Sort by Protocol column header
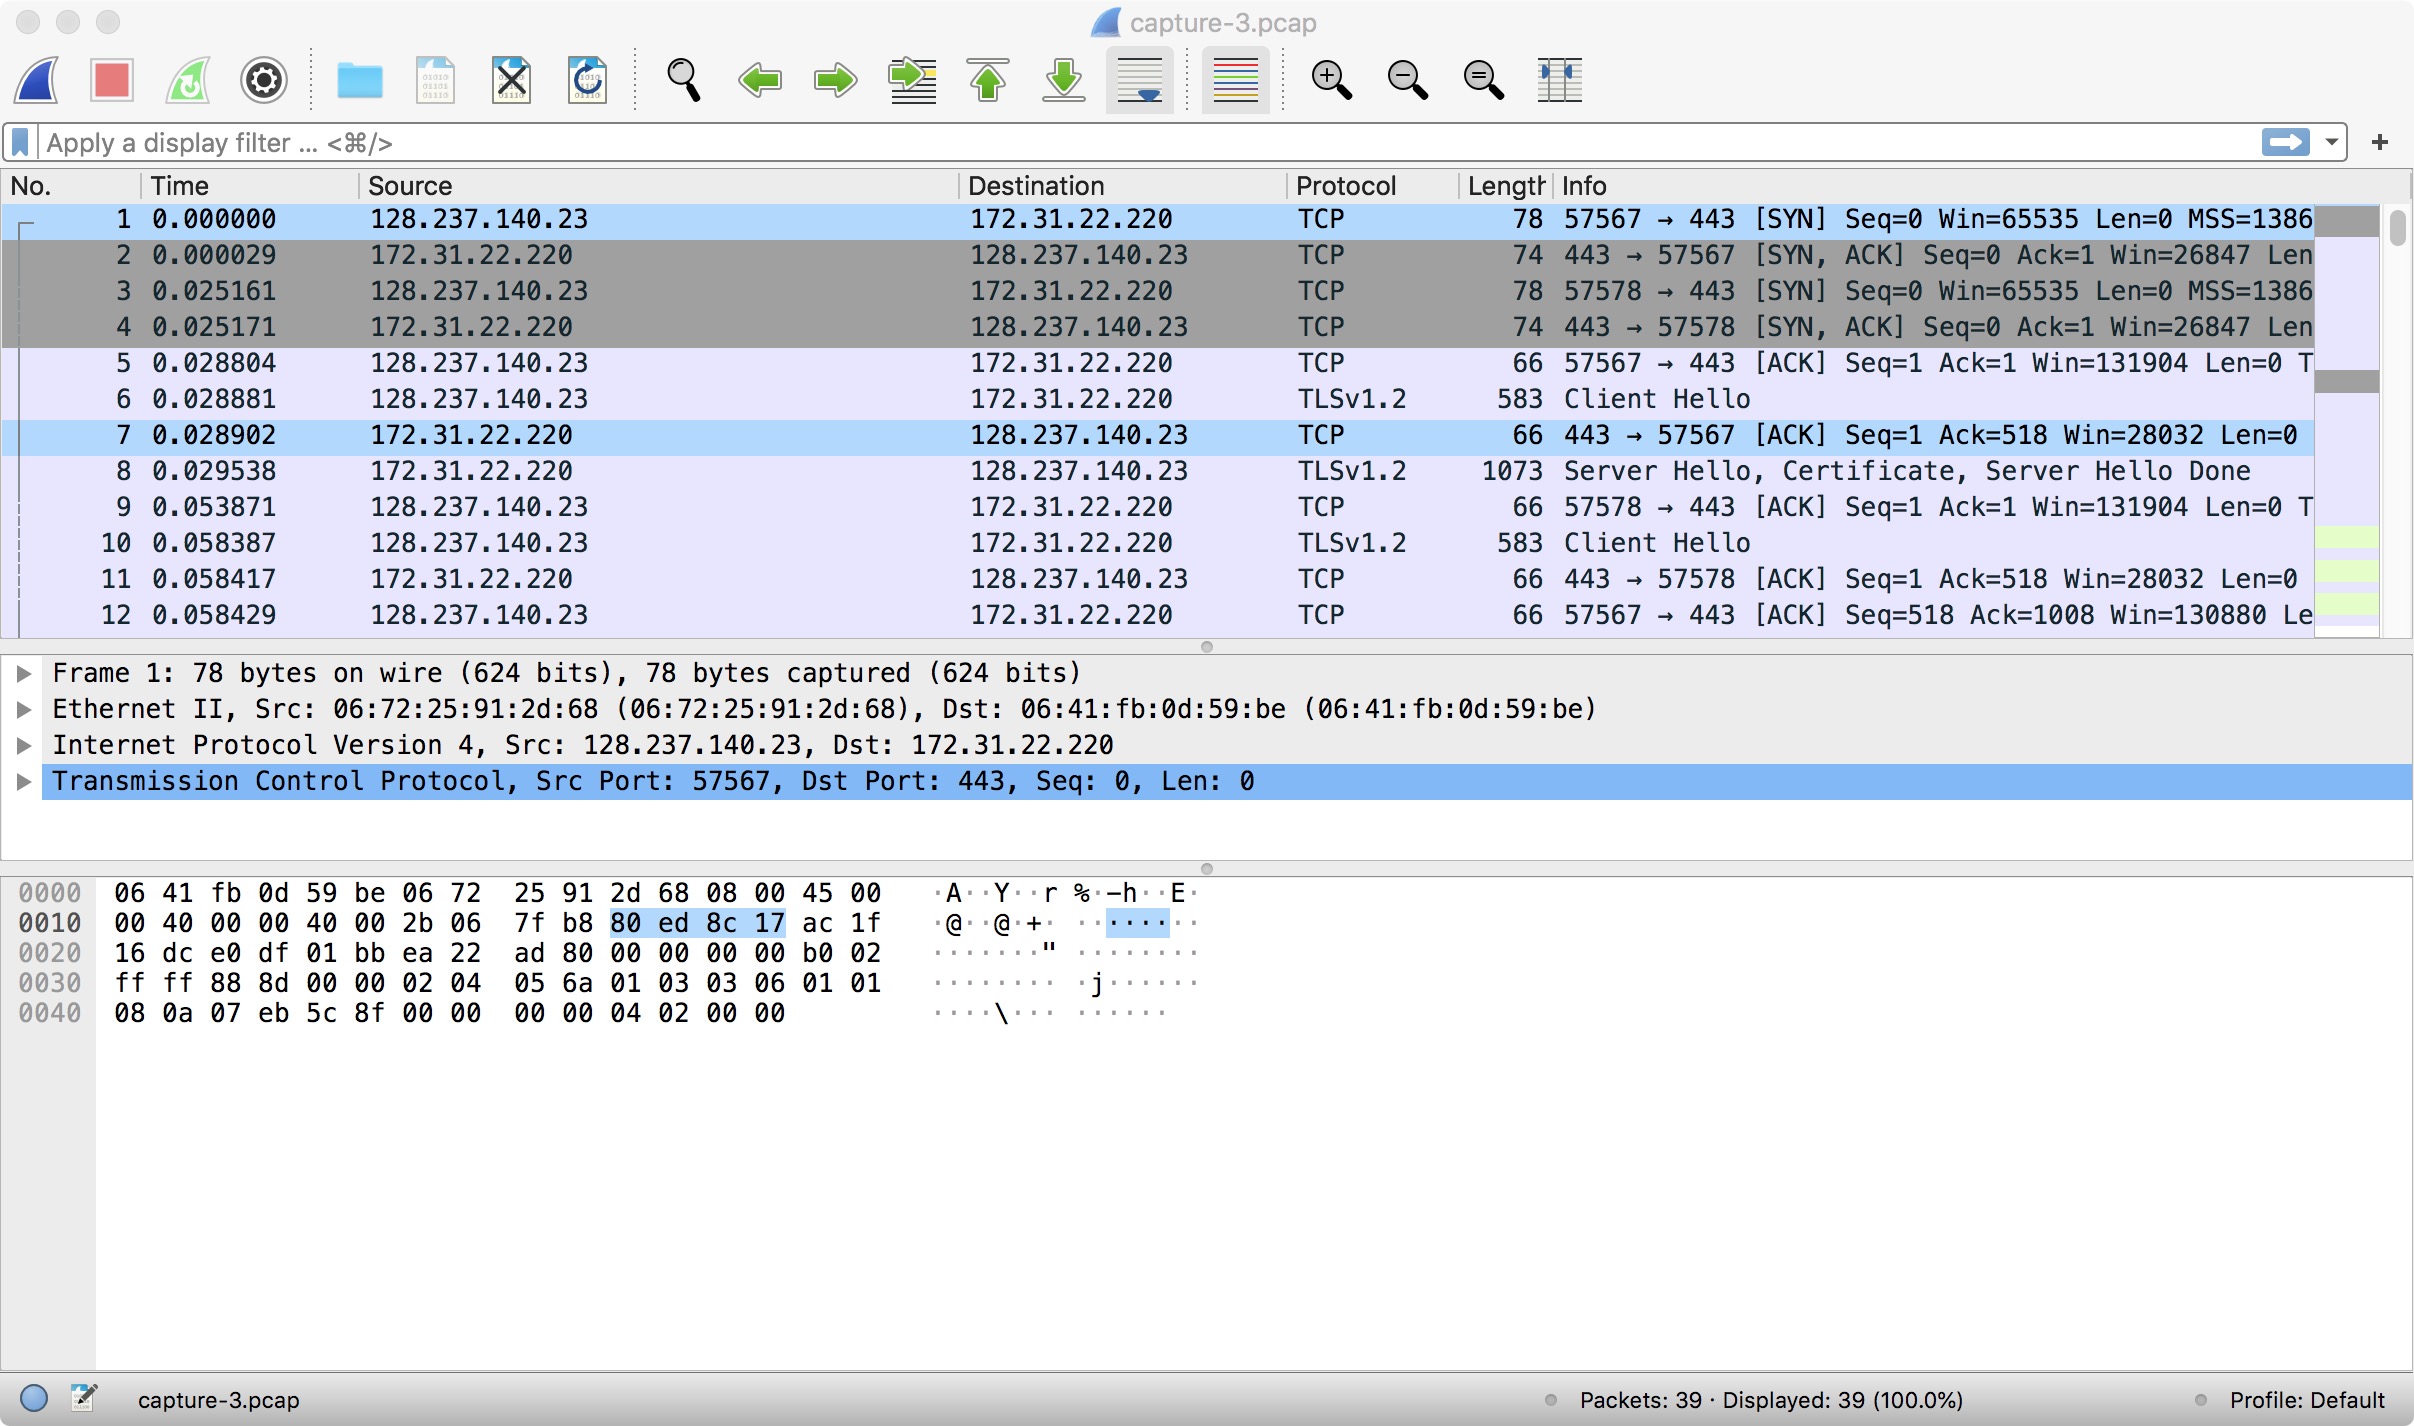This screenshot has width=2414, height=1426. (x=1373, y=186)
